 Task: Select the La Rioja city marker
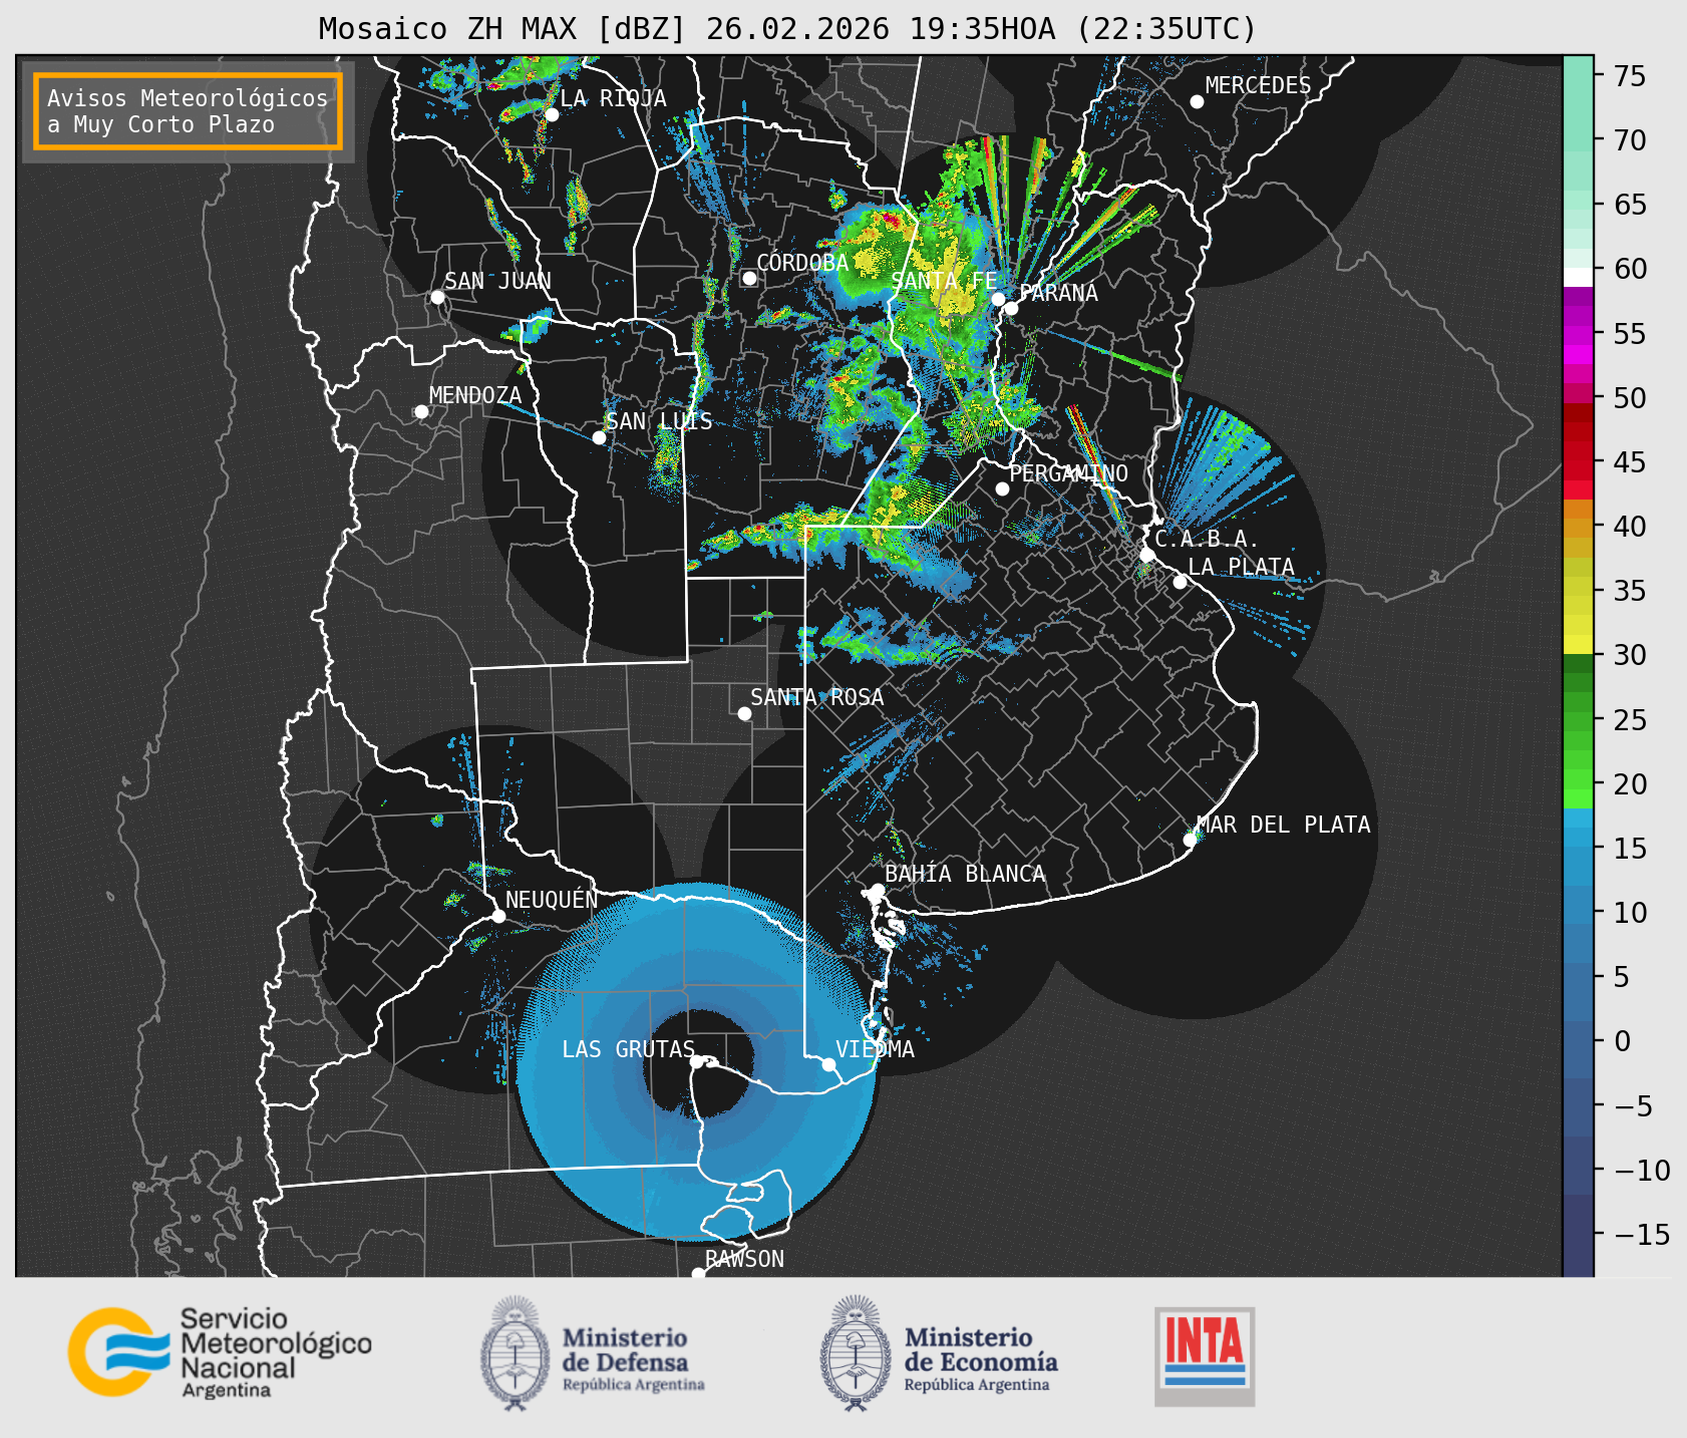pyautogui.click(x=551, y=115)
